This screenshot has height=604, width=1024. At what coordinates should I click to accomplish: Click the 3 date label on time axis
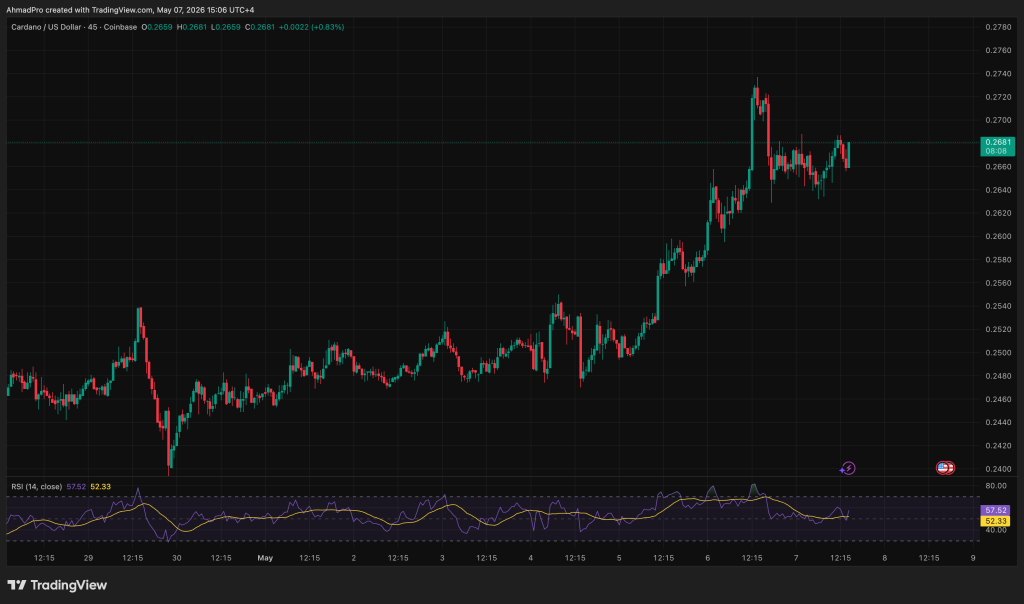(x=442, y=558)
